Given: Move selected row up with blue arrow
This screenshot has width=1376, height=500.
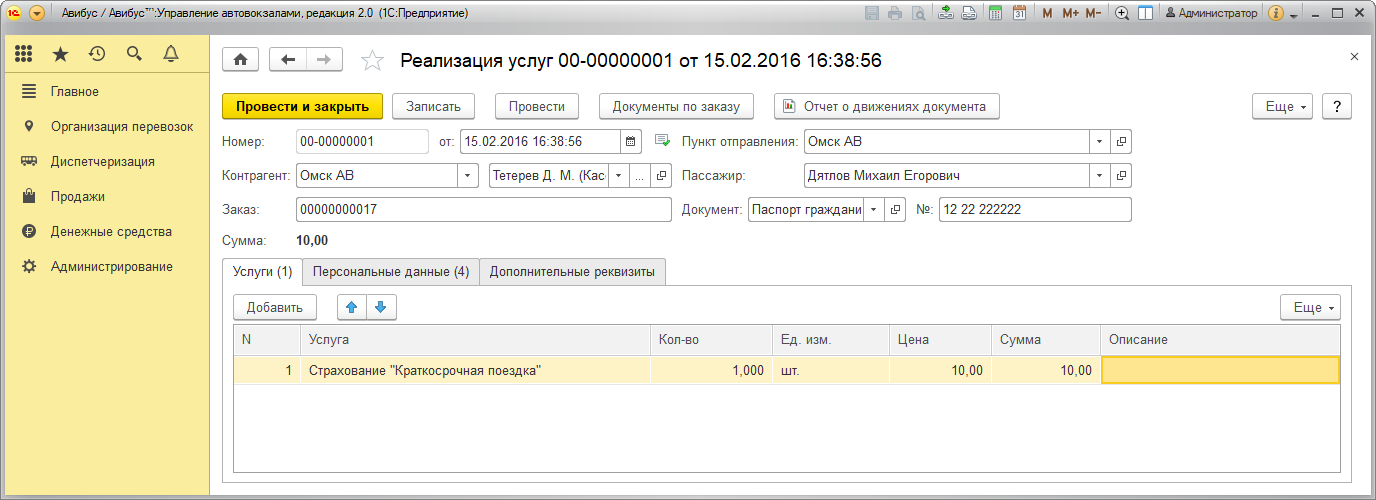Looking at the screenshot, I should tap(351, 307).
